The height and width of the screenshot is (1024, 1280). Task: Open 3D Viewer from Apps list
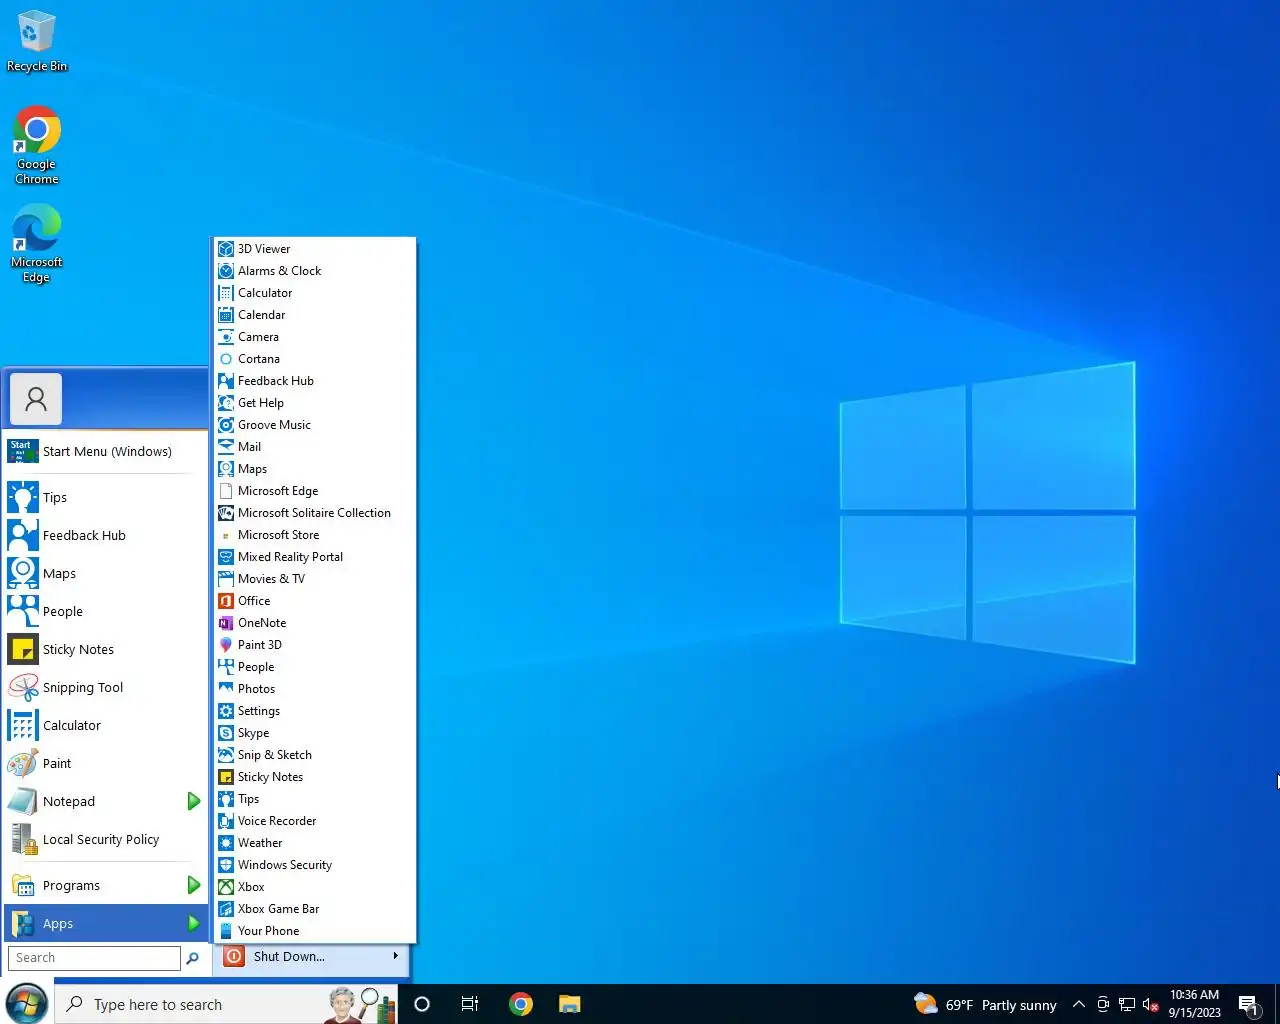click(314, 249)
